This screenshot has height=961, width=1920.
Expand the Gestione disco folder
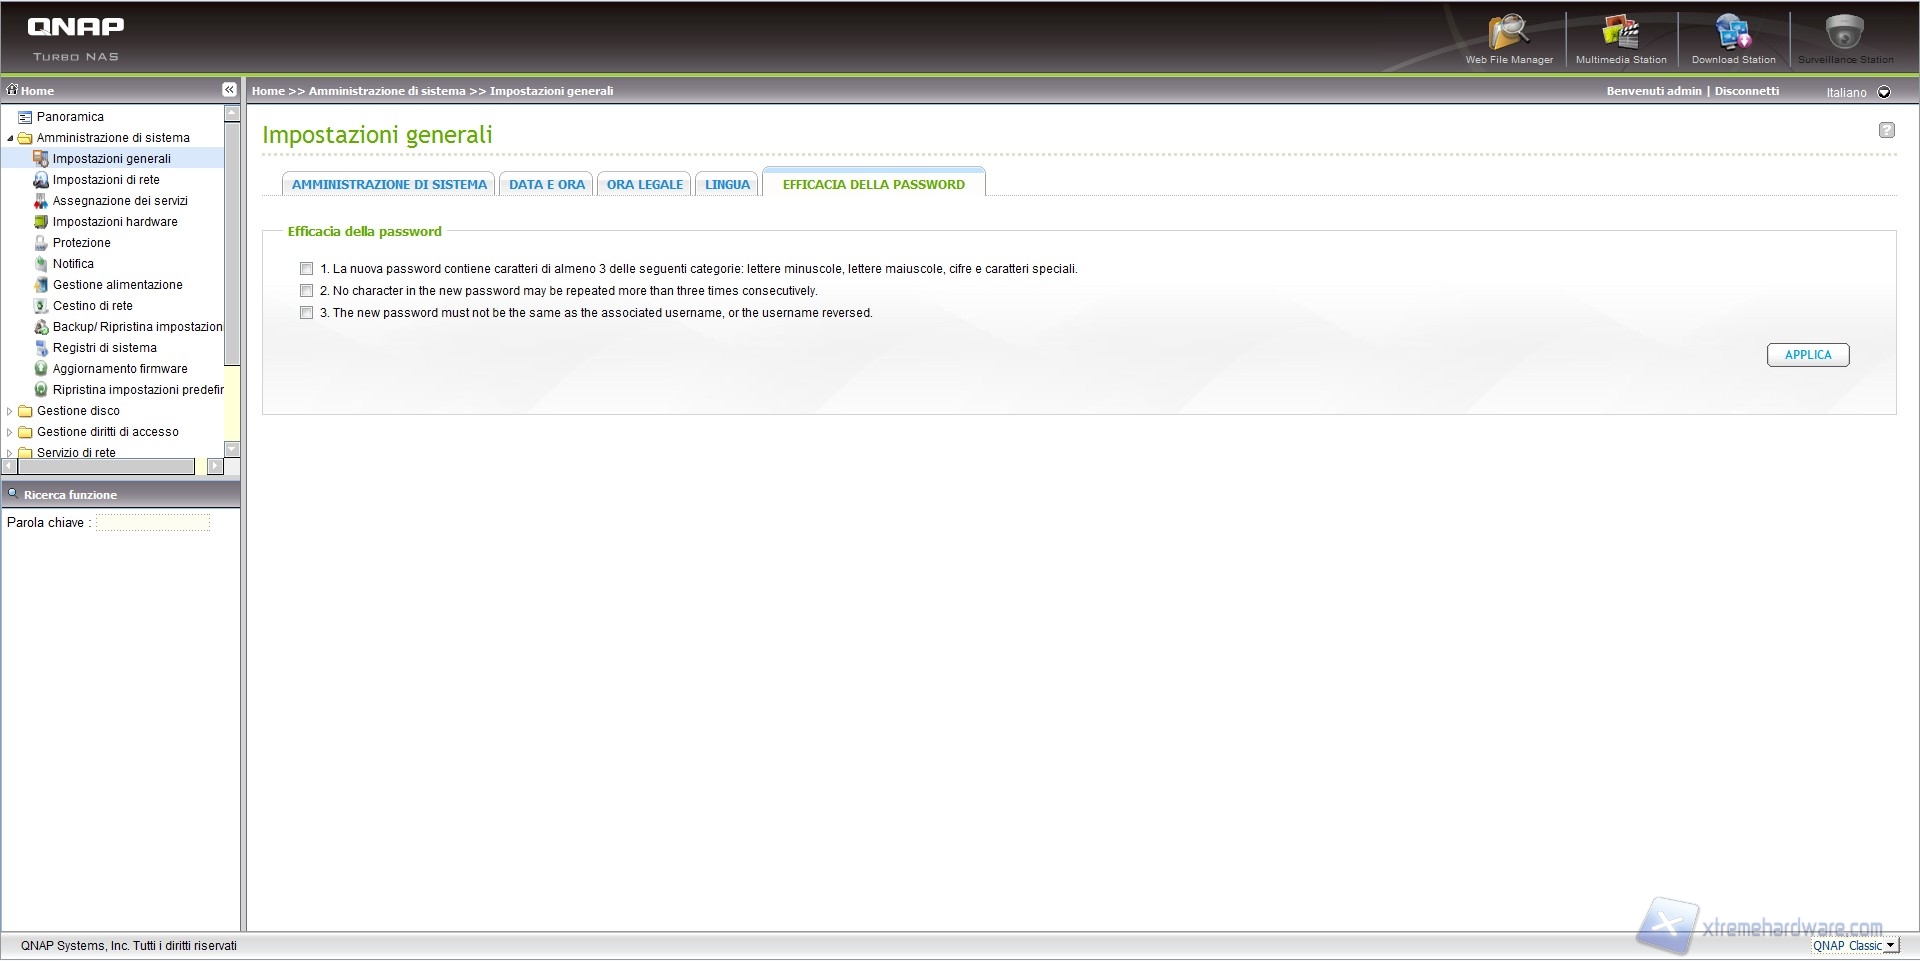pyautogui.click(x=10, y=411)
